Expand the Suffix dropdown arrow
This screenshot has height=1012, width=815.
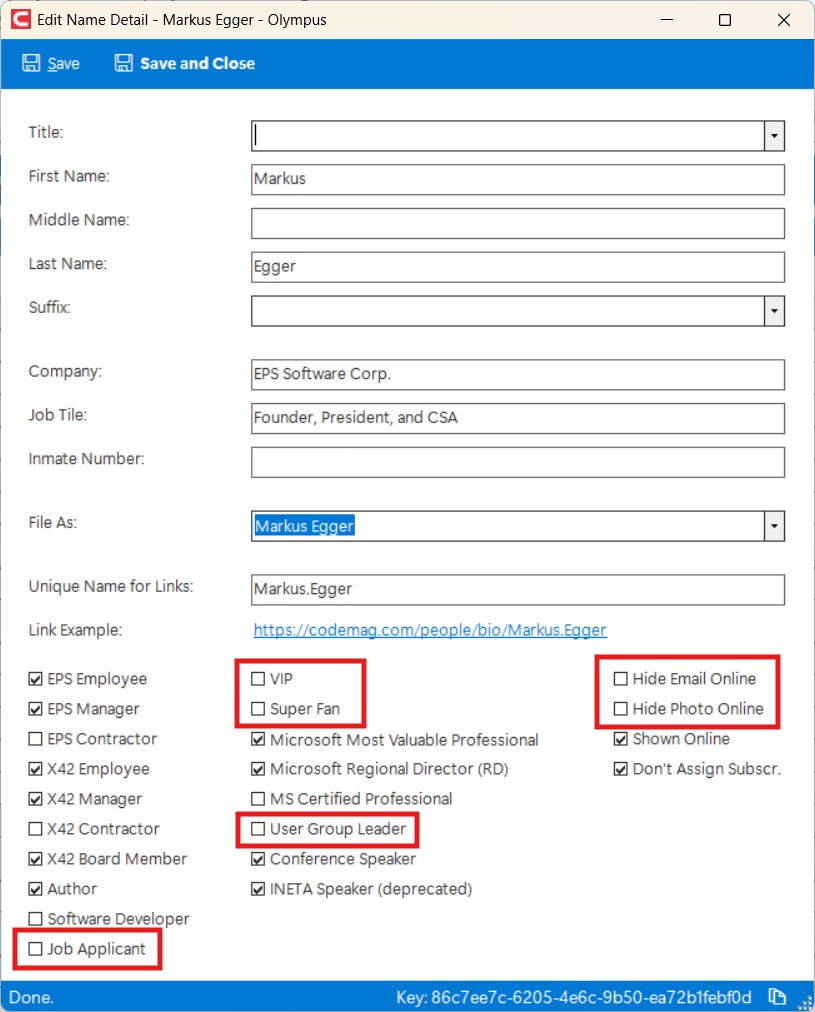774,312
